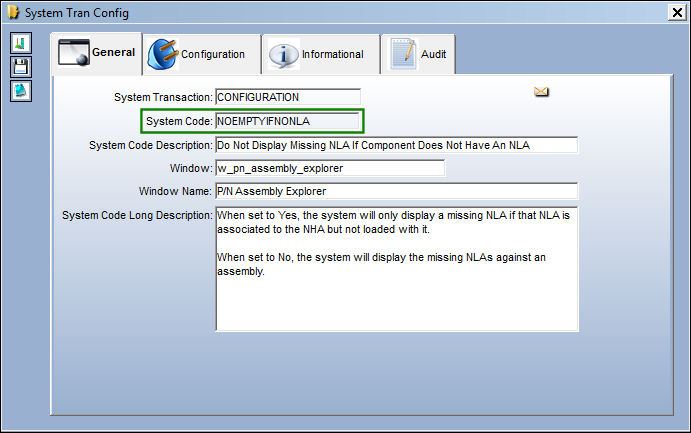Viewport: 691px width, 433px height.
Task: Click the Window field w_pn_assembly_explorer
Action: pyautogui.click(x=330, y=168)
